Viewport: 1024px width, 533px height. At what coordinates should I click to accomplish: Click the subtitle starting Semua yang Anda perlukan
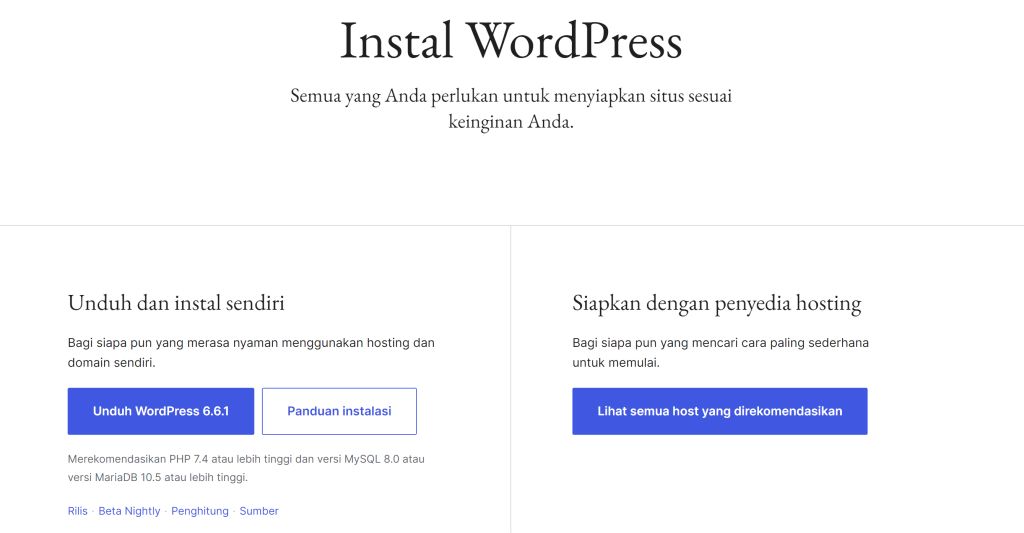(x=511, y=108)
